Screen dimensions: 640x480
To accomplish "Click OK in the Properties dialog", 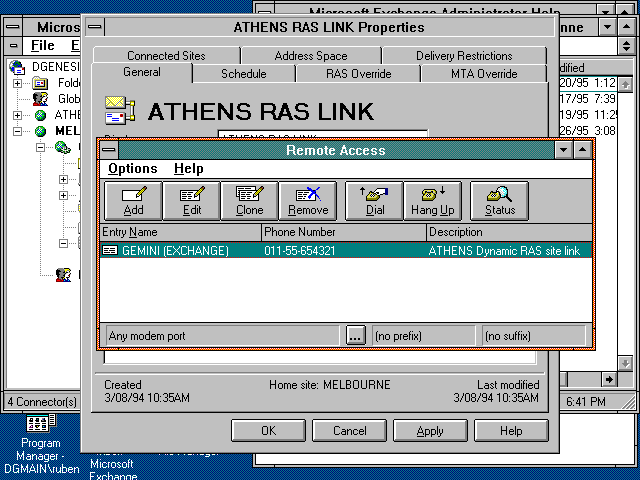I will pos(268,431).
